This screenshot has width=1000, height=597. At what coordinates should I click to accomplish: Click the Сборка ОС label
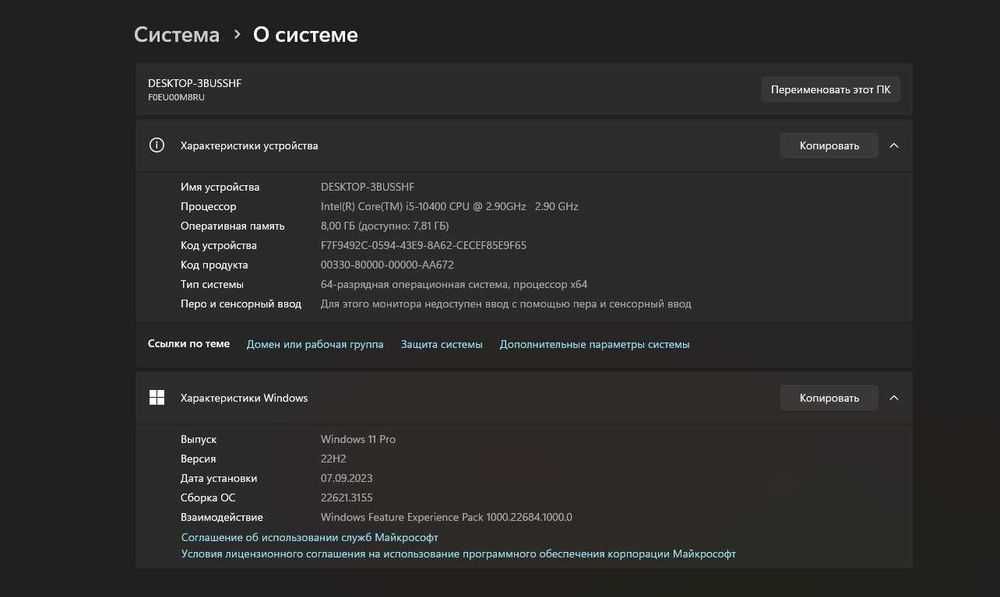tap(207, 498)
